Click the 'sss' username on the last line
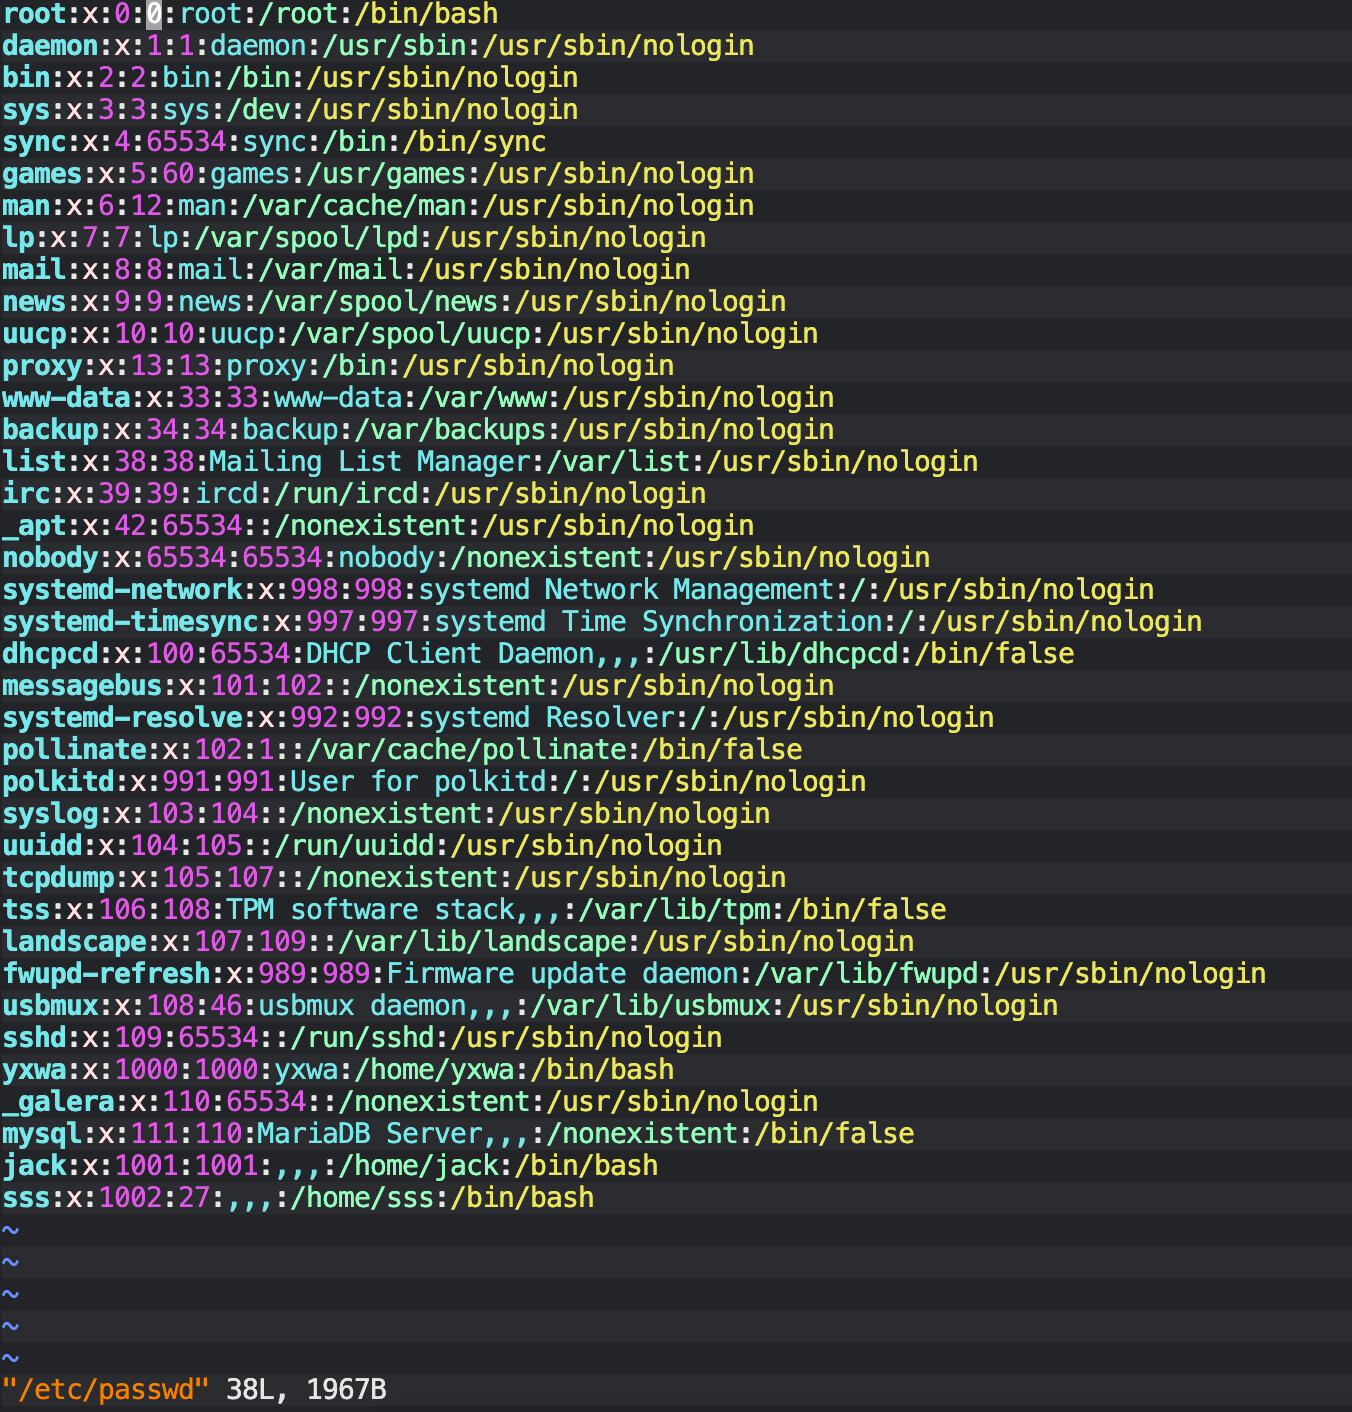Image resolution: width=1352 pixels, height=1412 pixels. point(26,1198)
